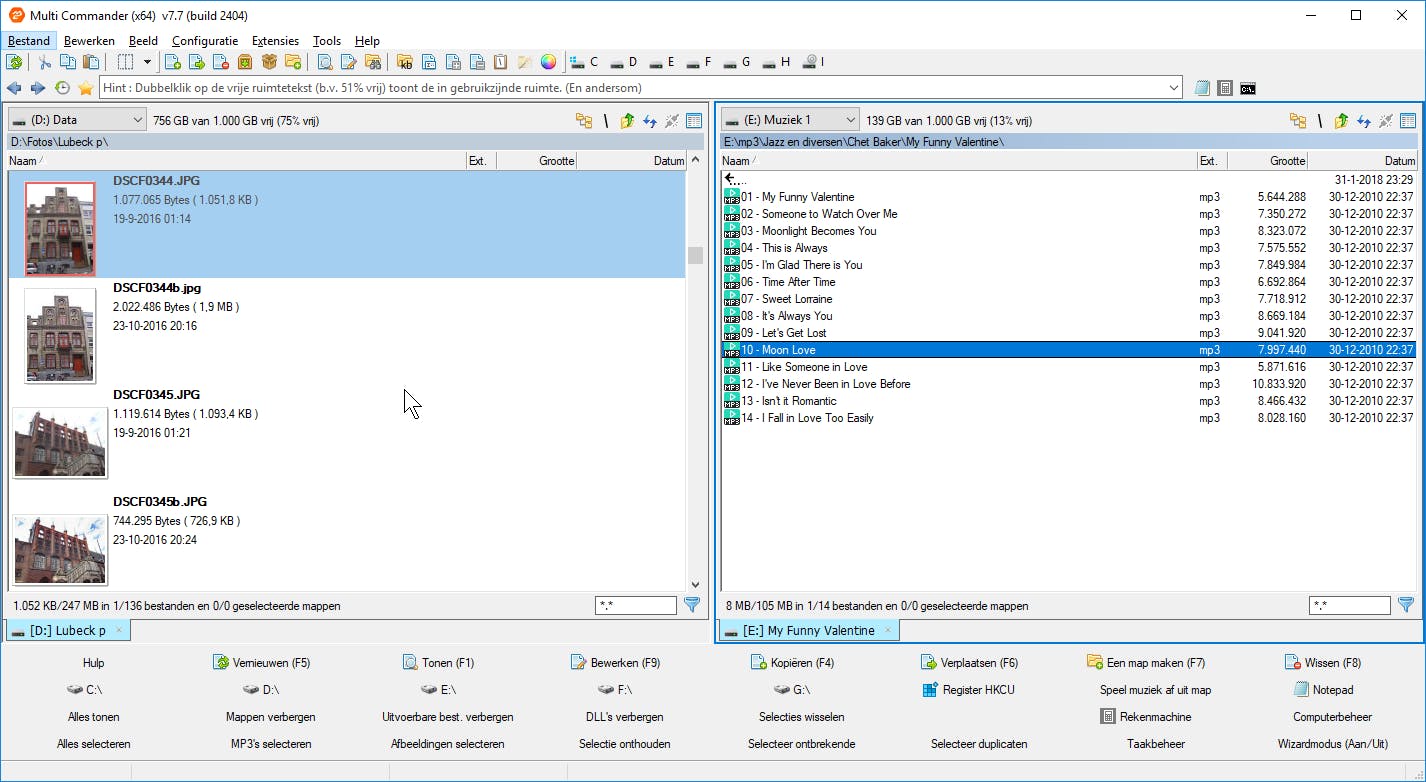Click the folder tree icon in left panel
1426x782 pixels.
click(583, 121)
